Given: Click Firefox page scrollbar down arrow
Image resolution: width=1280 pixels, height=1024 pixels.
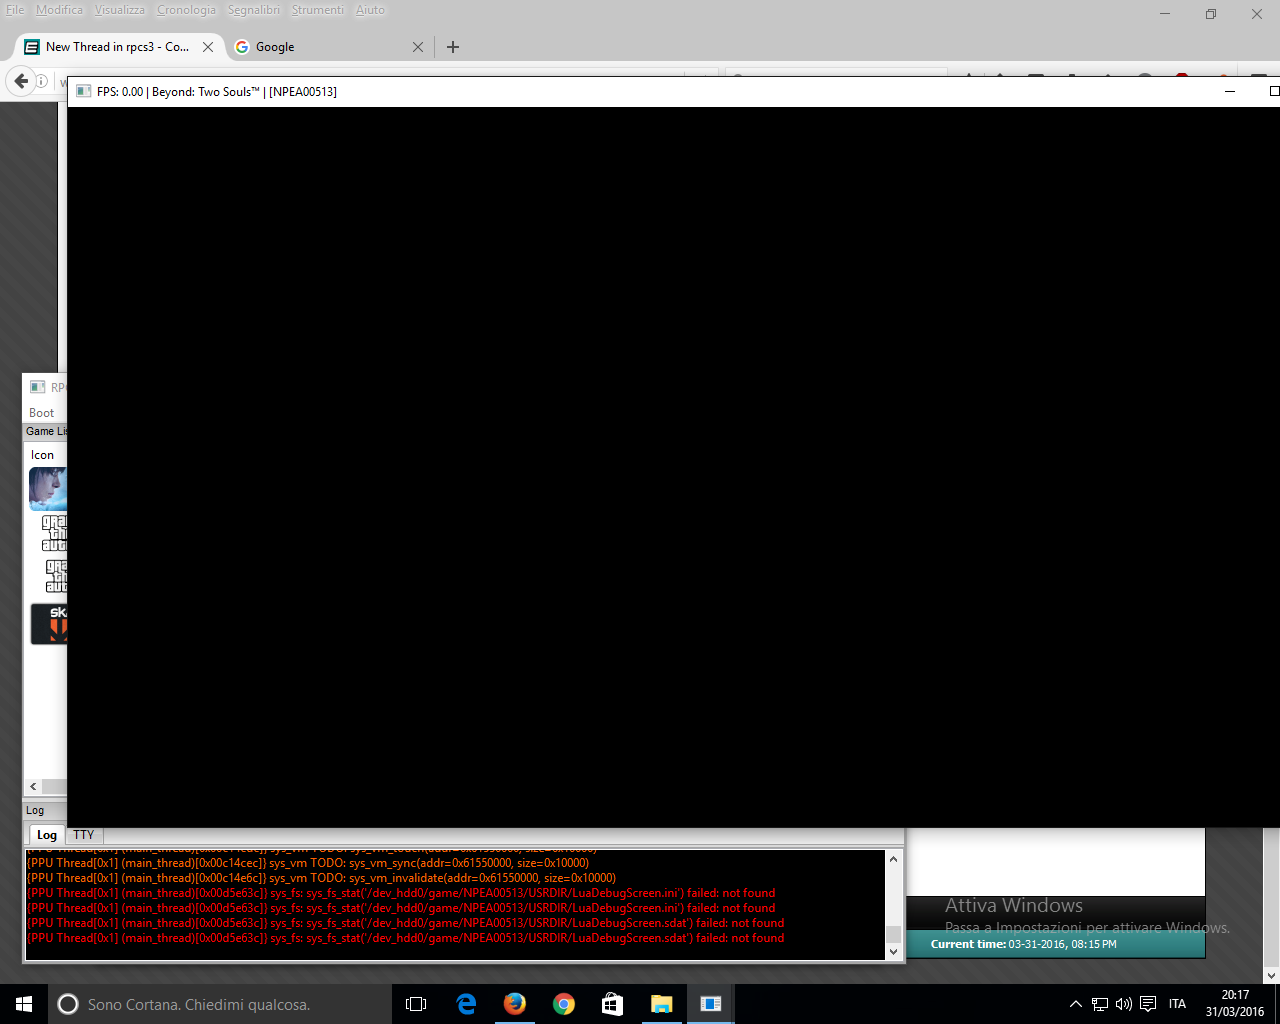Looking at the screenshot, I should pyautogui.click(x=1272, y=975).
